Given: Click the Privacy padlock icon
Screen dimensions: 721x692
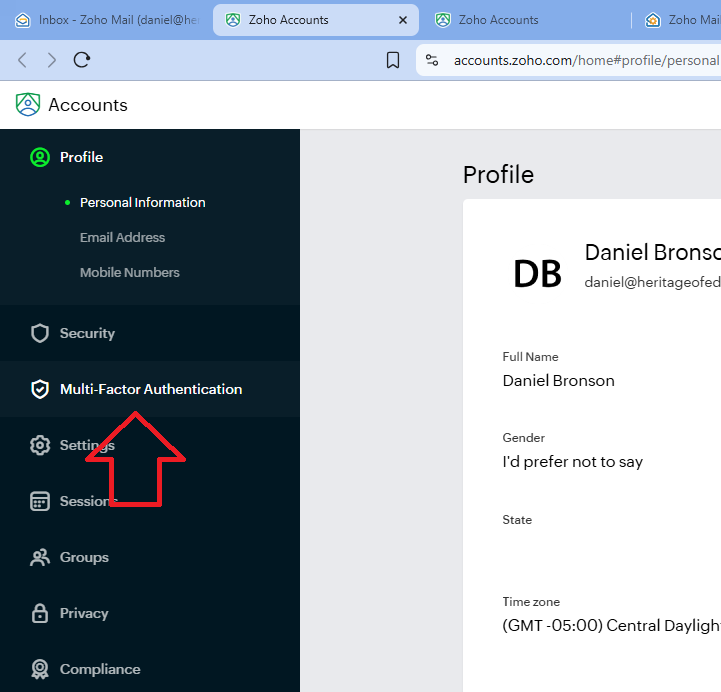Looking at the screenshot, I should coord(40,613).
